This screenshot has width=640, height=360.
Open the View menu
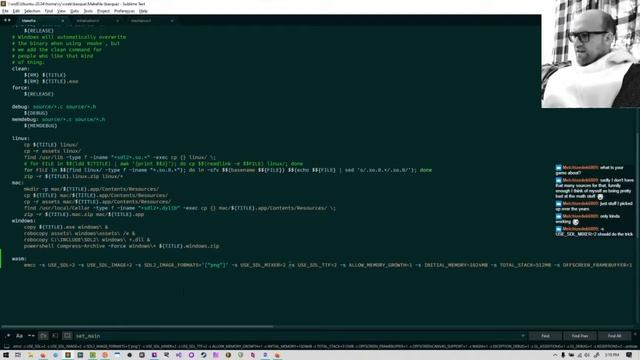coord(61,11)
